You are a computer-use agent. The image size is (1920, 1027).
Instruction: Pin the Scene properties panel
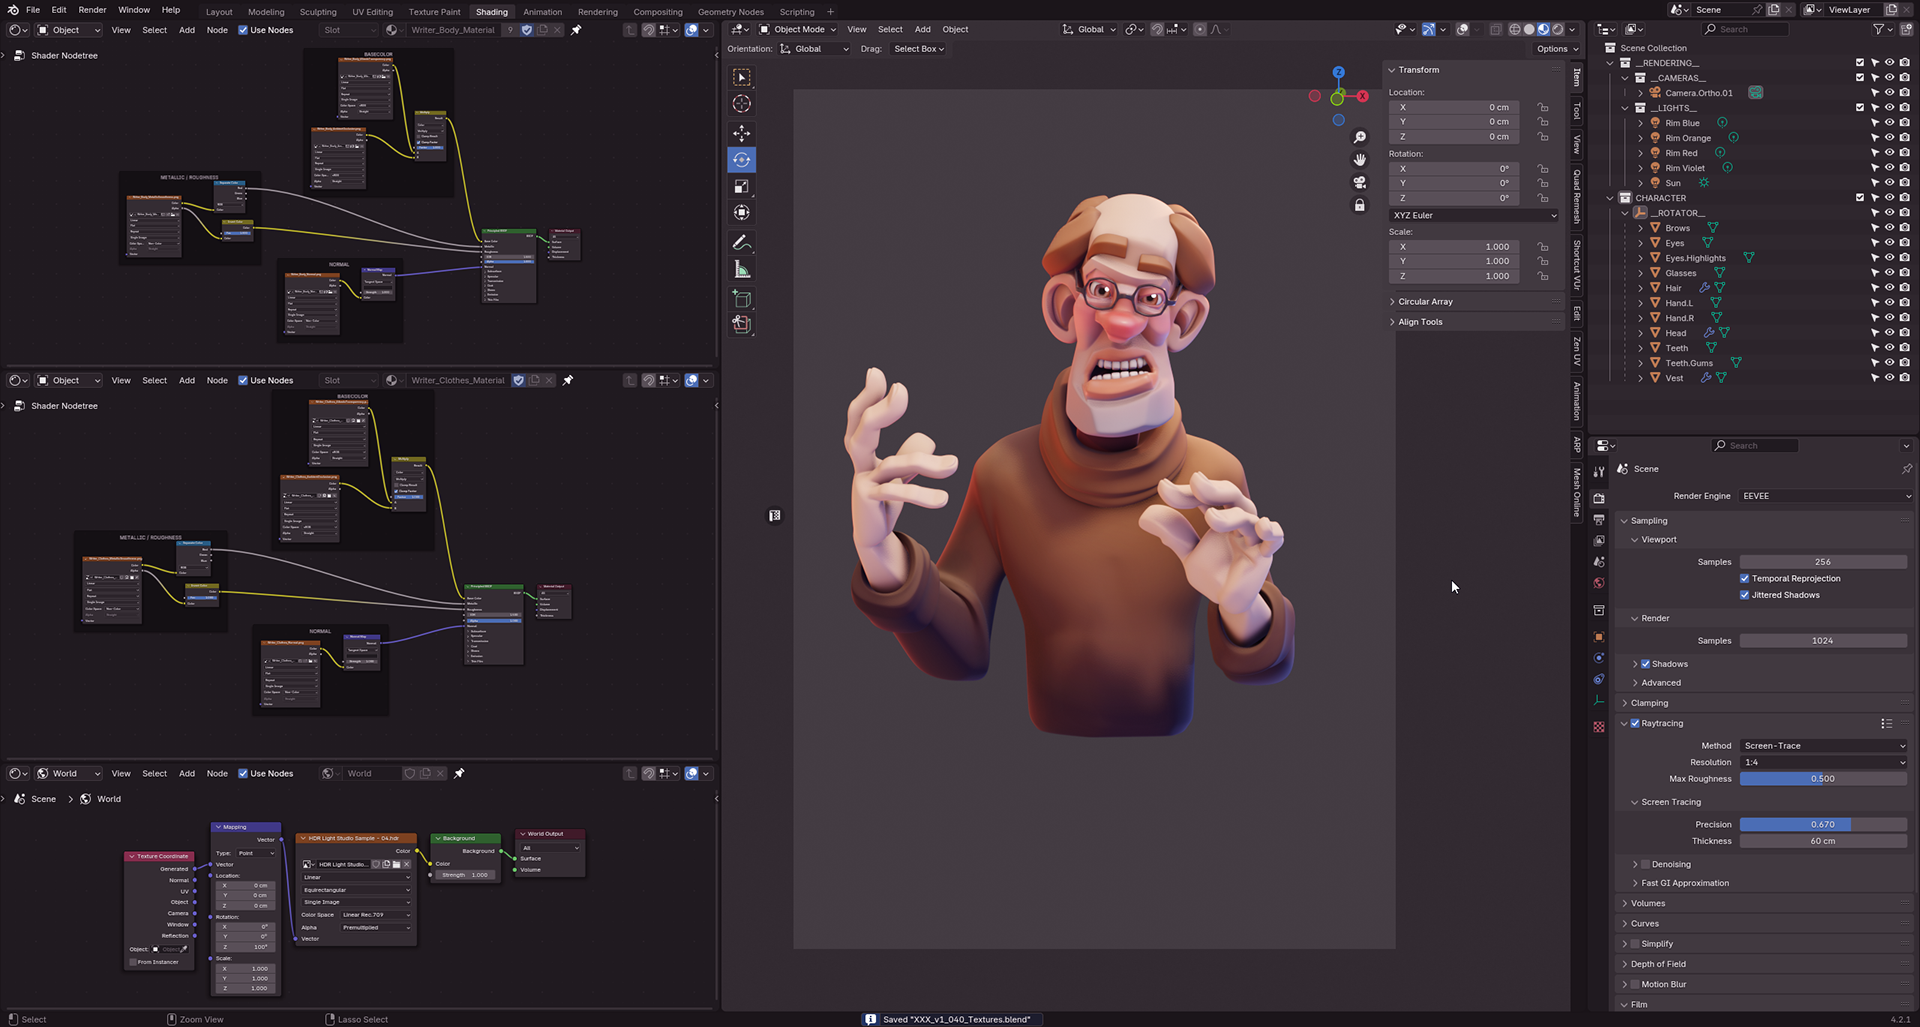1906,469
